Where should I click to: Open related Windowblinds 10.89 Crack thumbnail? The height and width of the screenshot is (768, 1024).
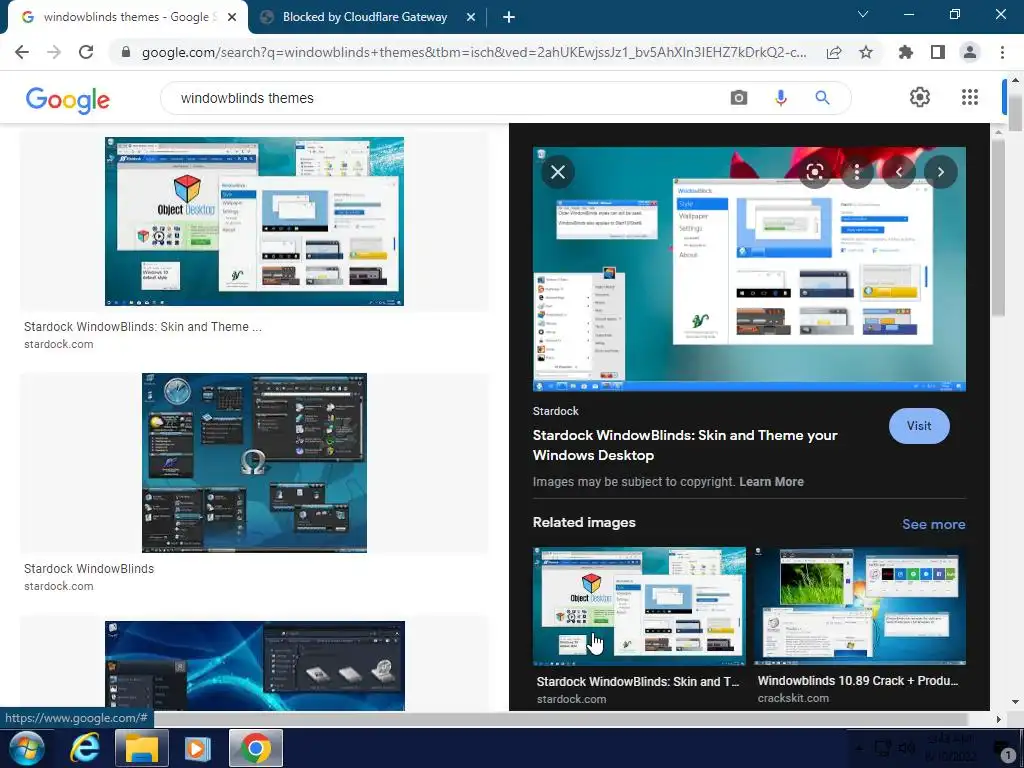[x=860, y=606]
